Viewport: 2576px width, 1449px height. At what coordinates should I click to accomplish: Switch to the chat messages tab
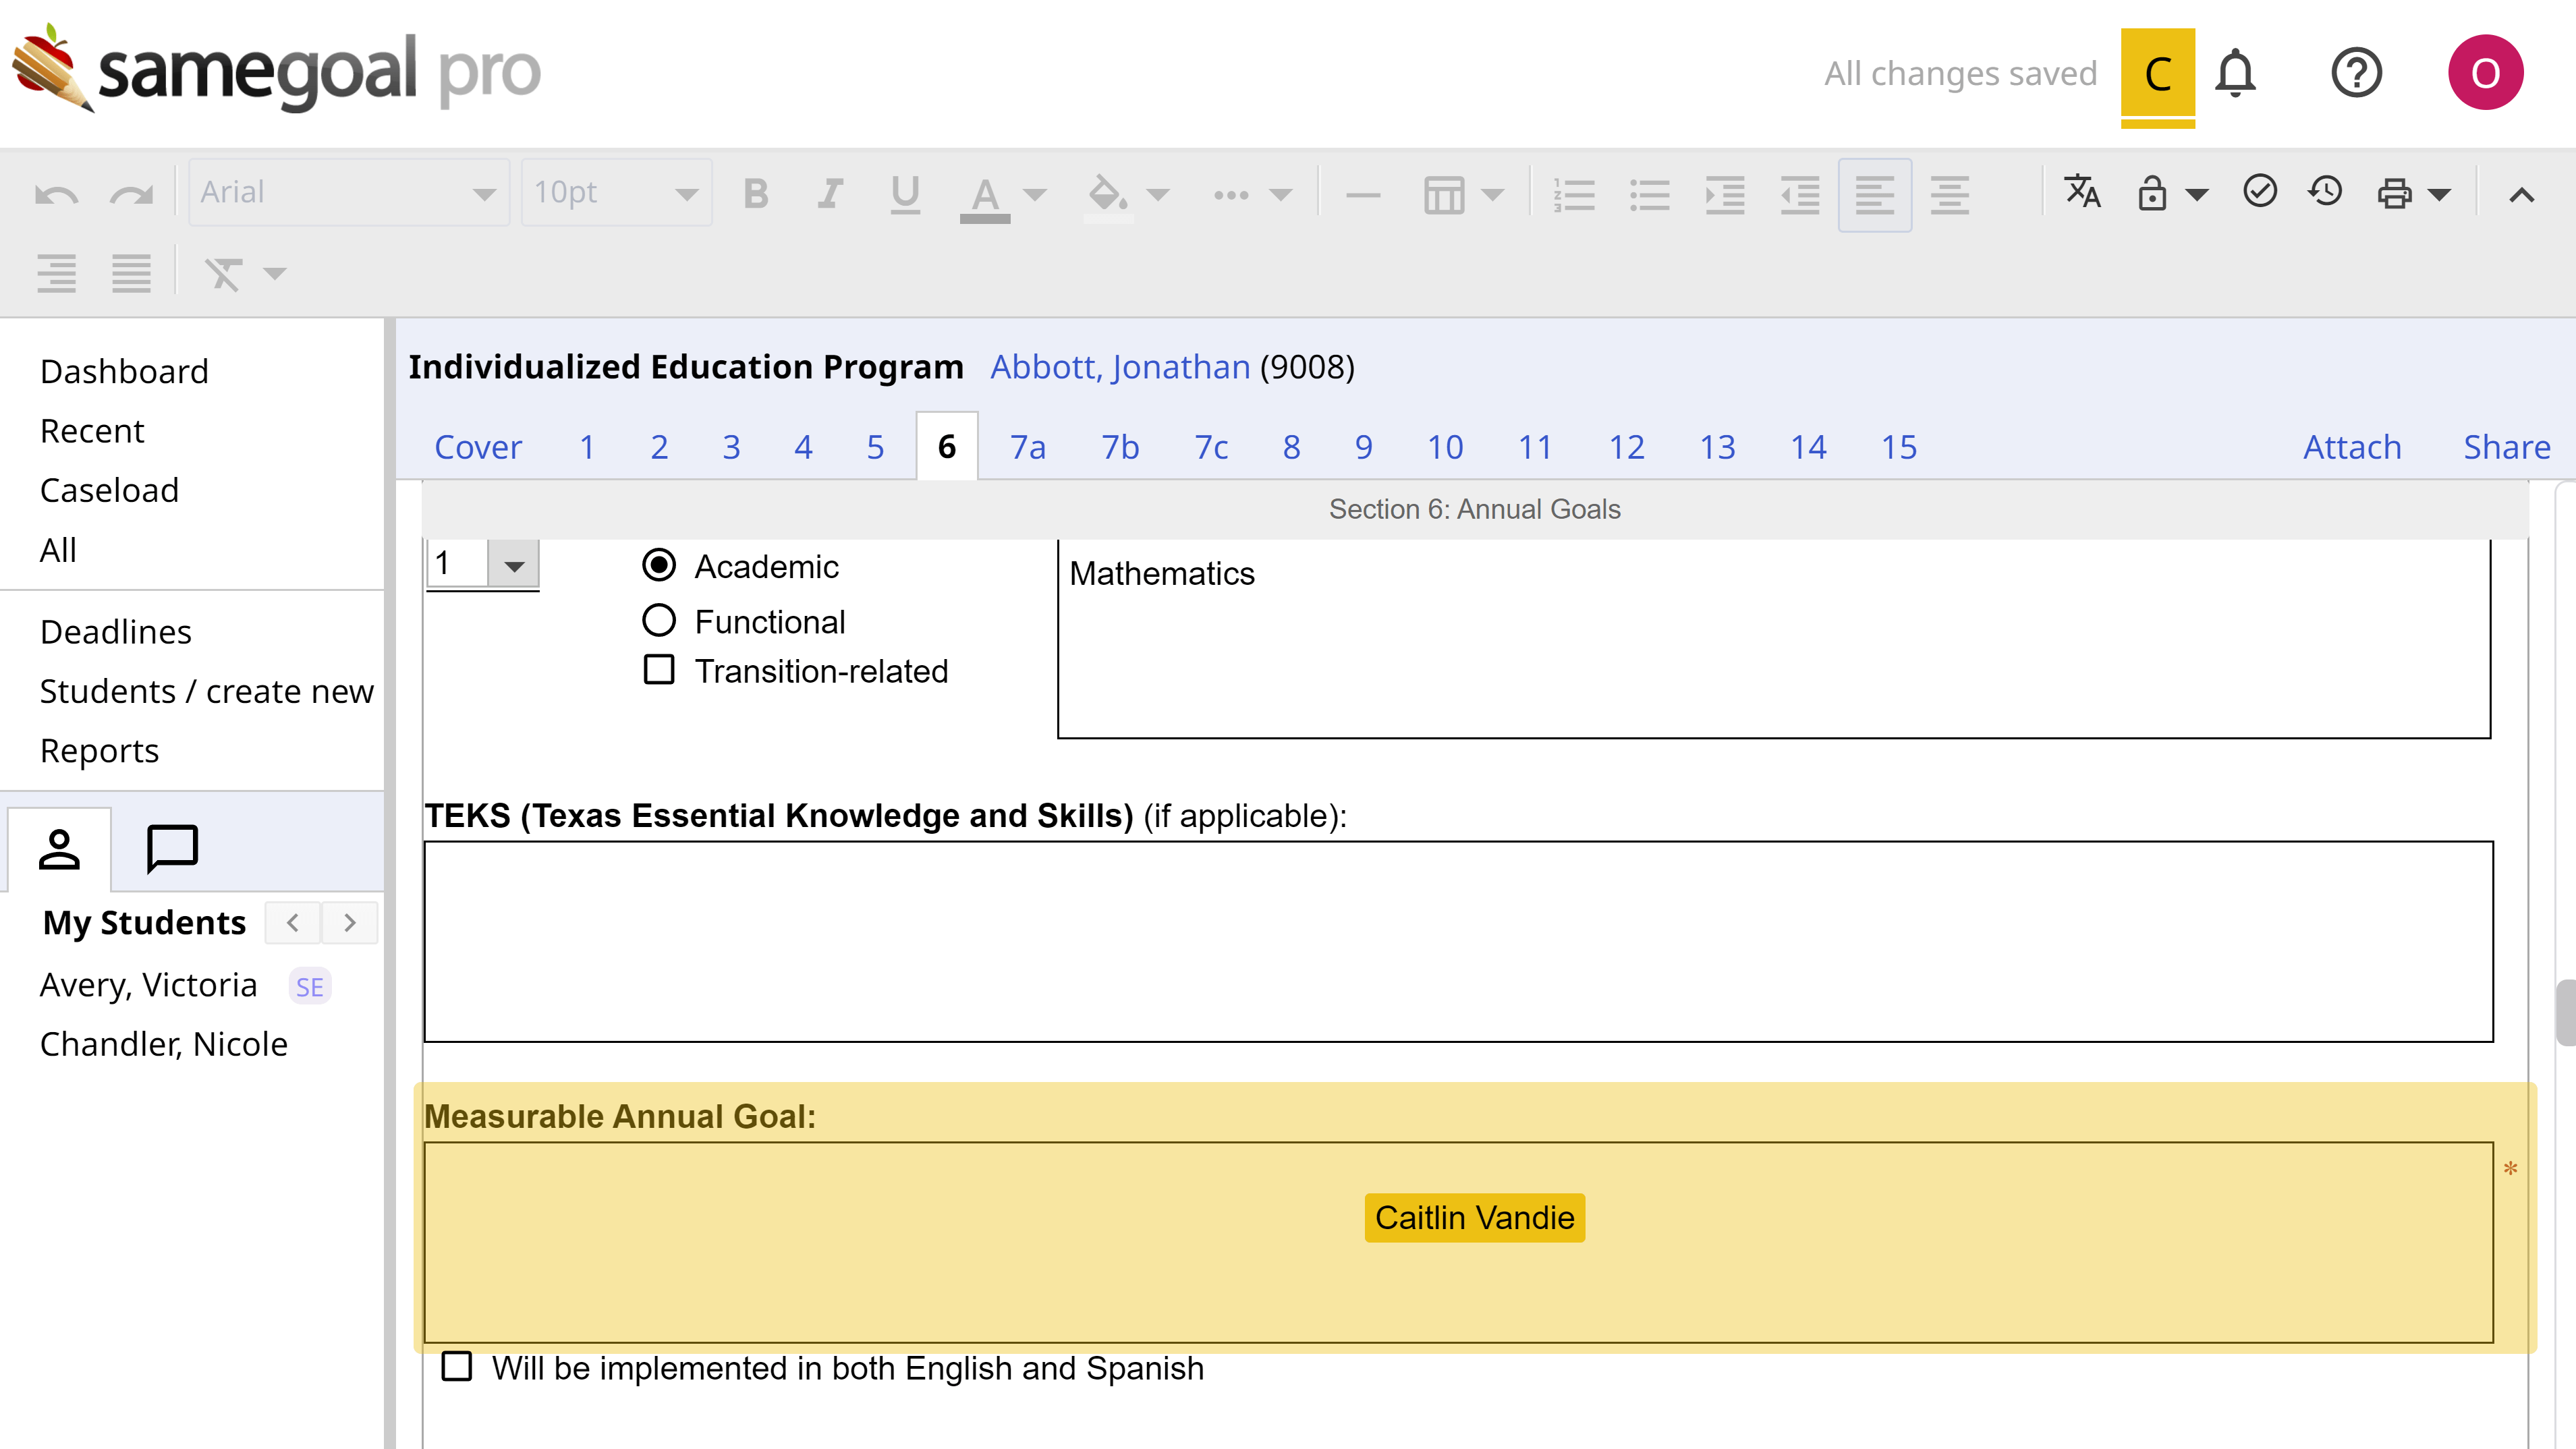tap(172, 849)
